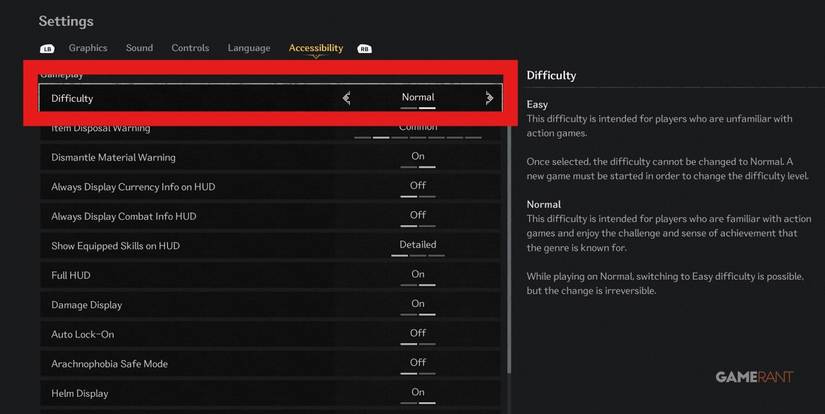Click the settings list vertical scrollbar
Viewport: 825px width, 414px height.
pyautogui.click(x=509, y=250)
